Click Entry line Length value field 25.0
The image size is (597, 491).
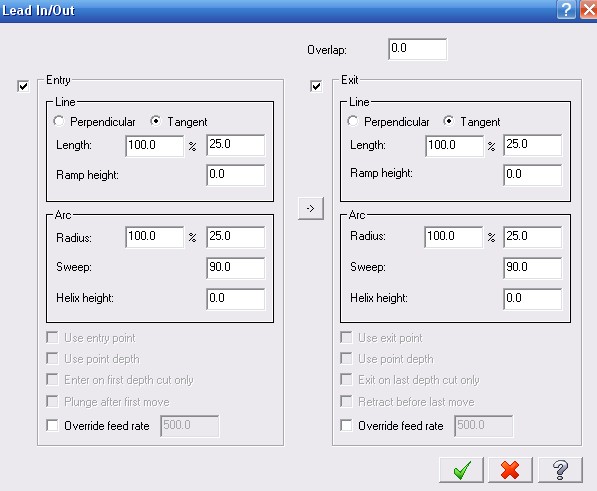point(236,145)
